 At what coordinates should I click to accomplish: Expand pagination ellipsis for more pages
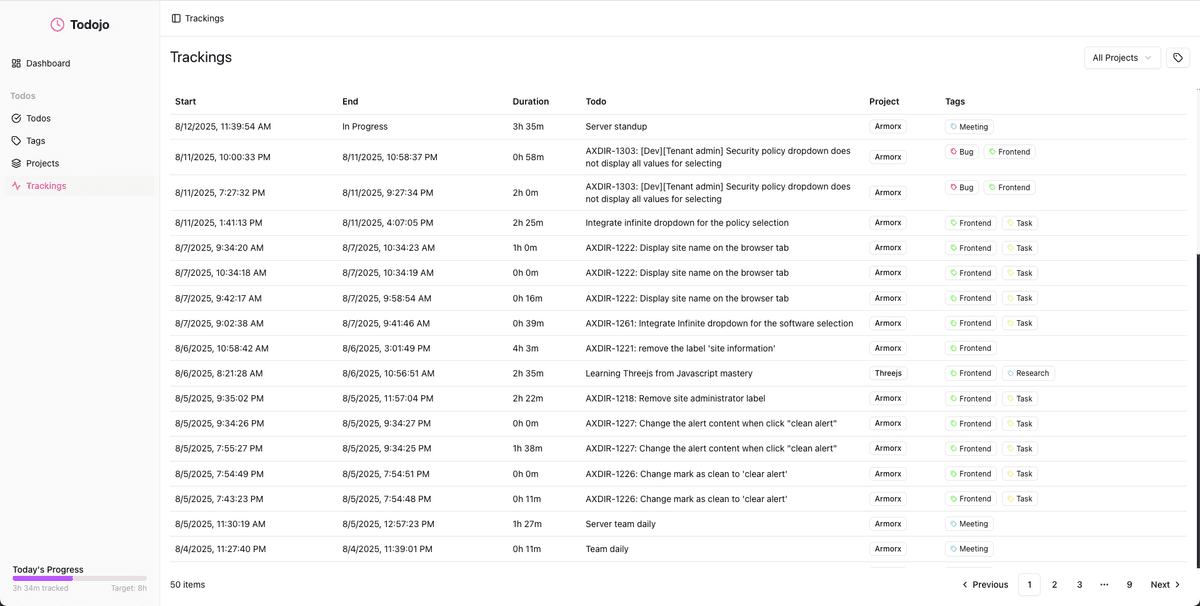(1104, 584)
